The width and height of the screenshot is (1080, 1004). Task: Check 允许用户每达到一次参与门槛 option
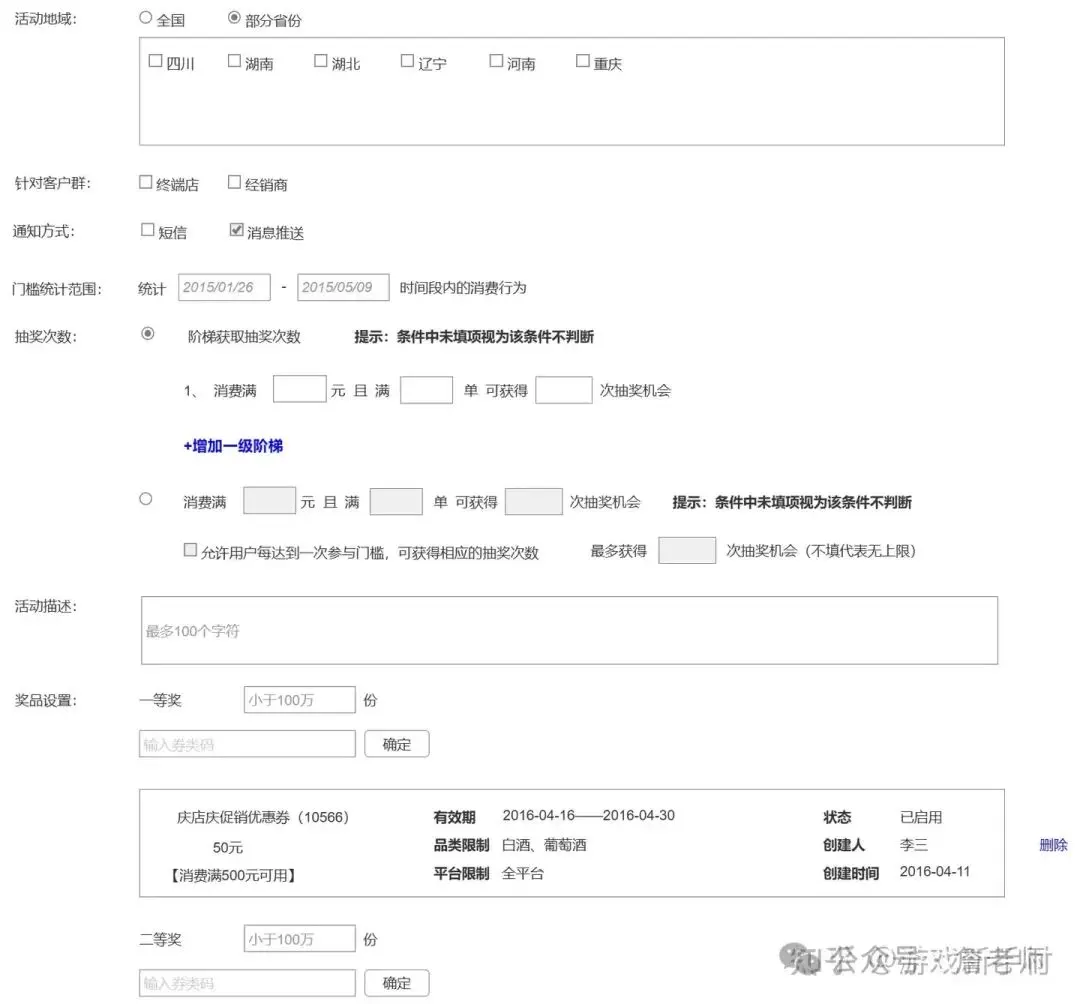pos(189,550)
